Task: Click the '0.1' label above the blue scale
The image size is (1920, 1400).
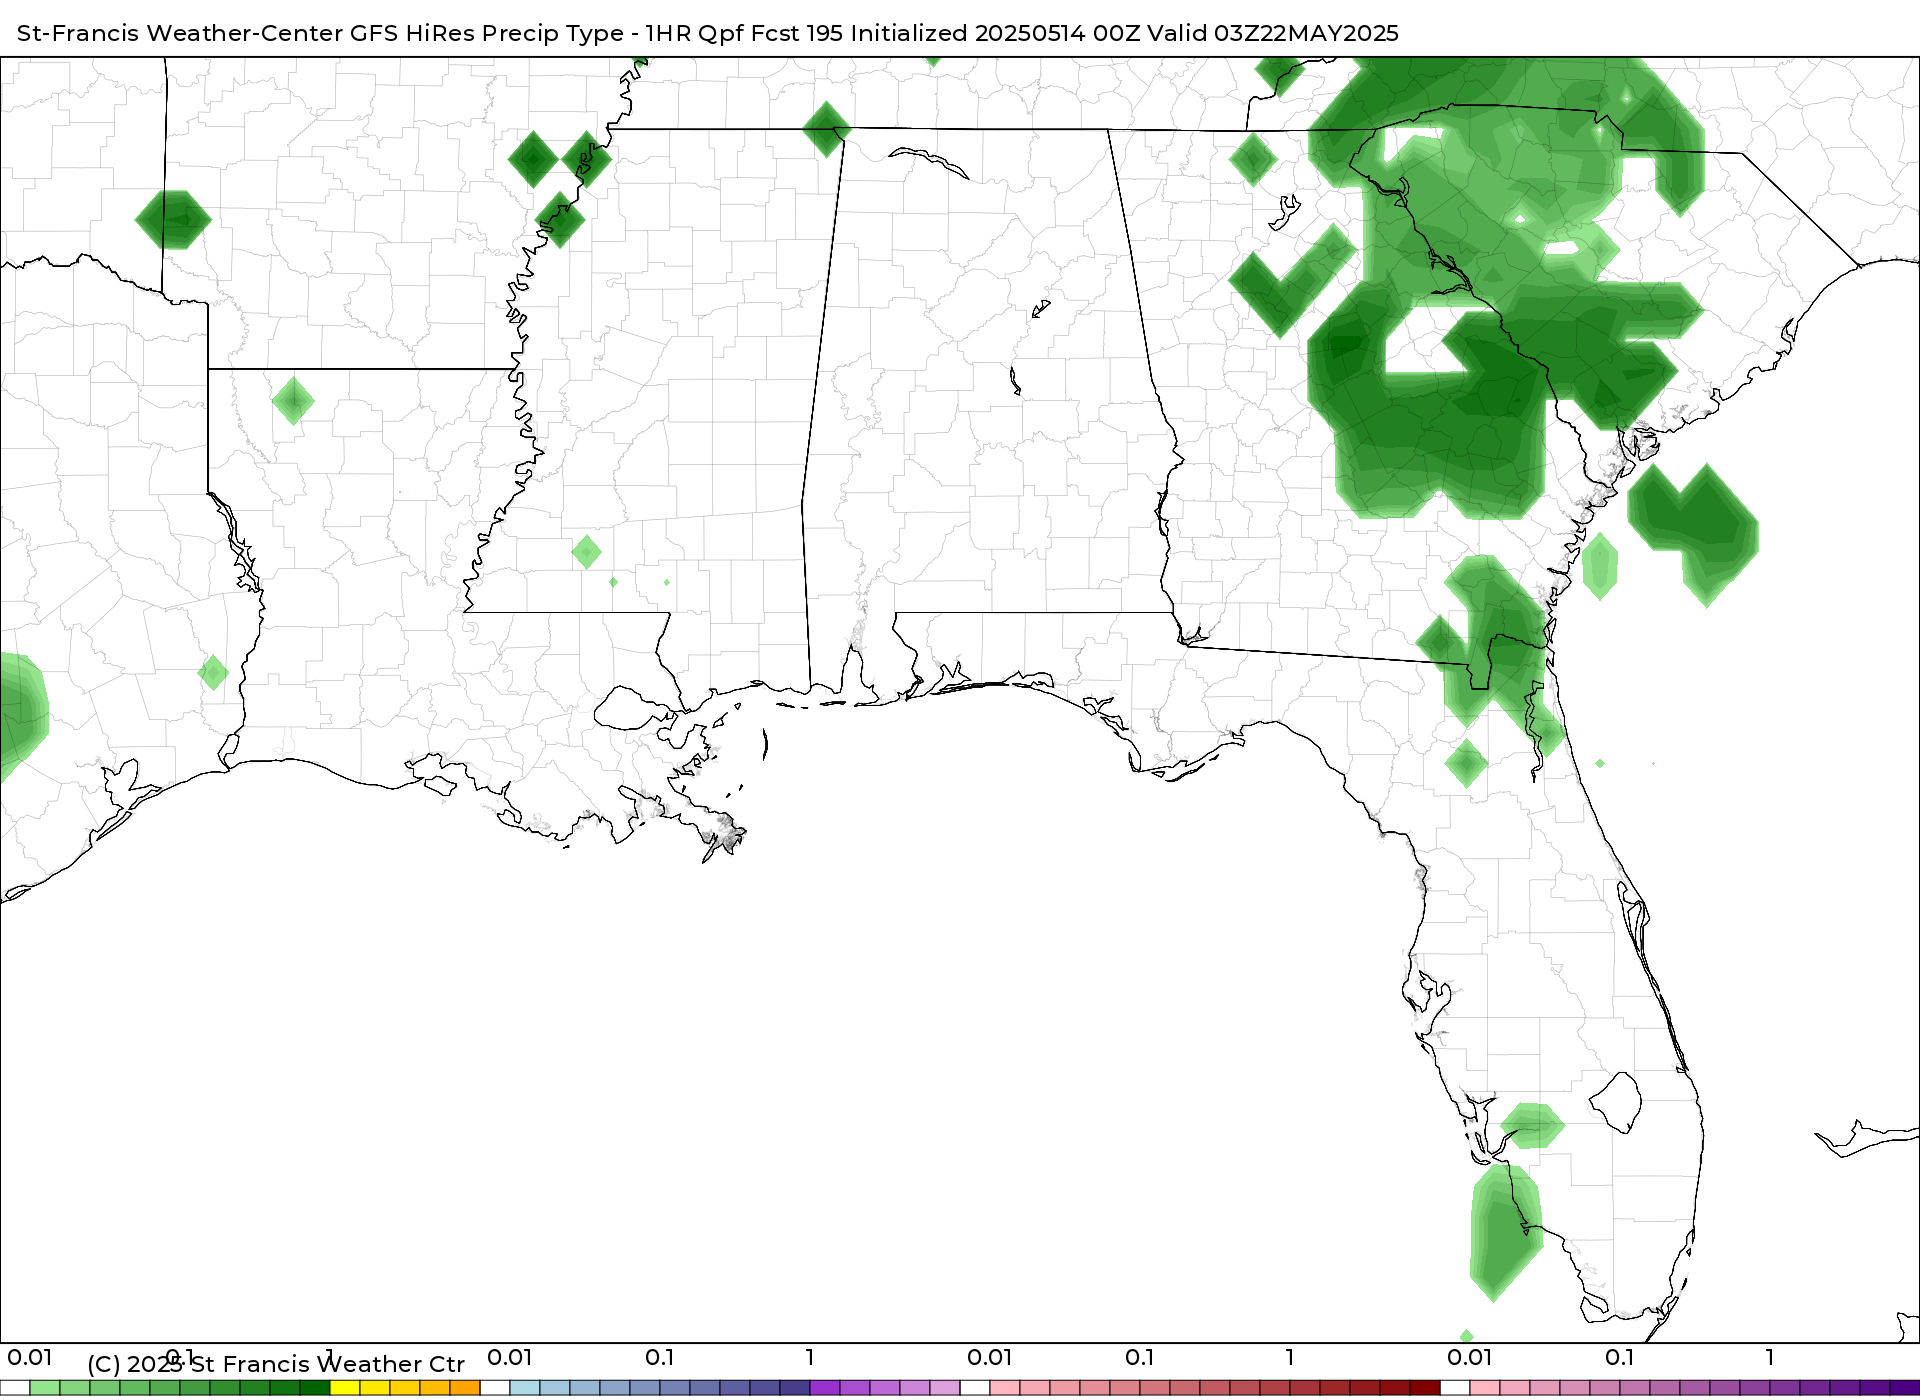Action: (660, 1358)
